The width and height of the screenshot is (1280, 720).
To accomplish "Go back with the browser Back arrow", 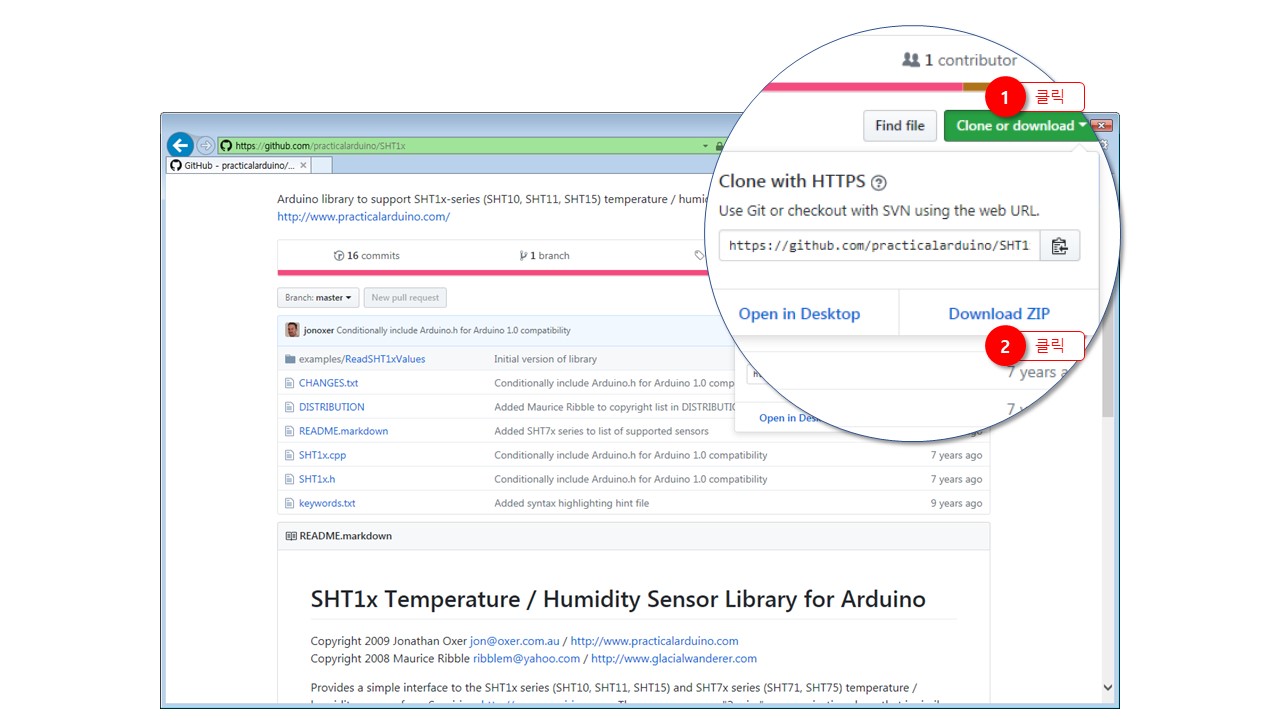I will (180, 145).
